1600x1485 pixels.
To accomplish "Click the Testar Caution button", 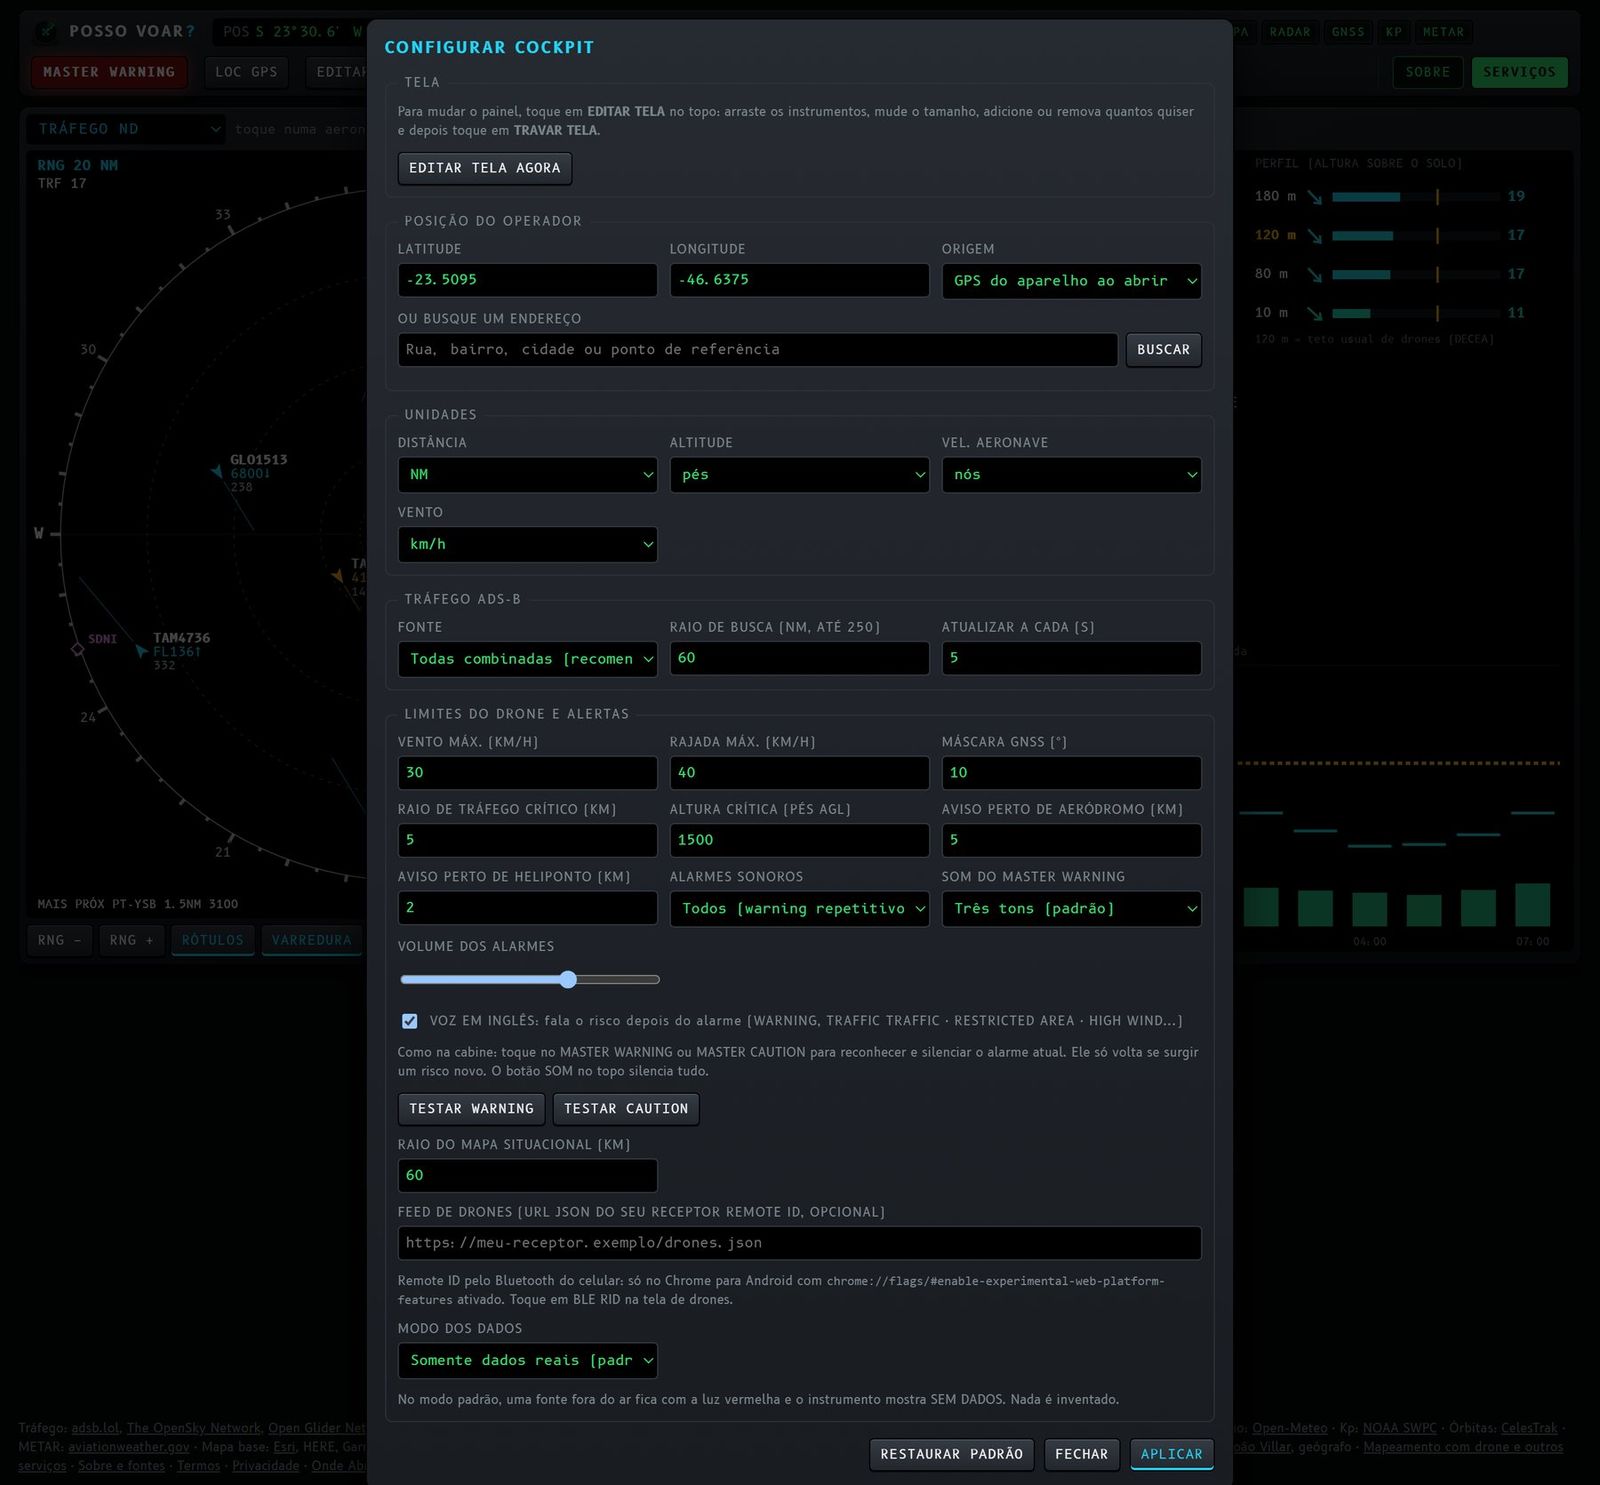I will (x=626, y=1109).
